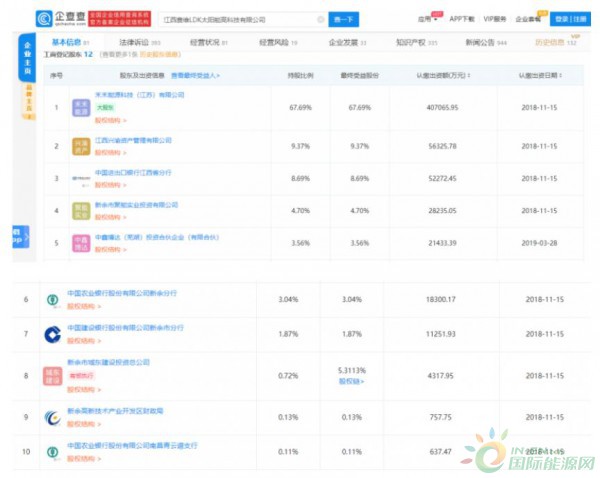The image size is (600, 478).
Task: Click Agricultural Bank logo in row 6
Action: (x=52, y=300)
